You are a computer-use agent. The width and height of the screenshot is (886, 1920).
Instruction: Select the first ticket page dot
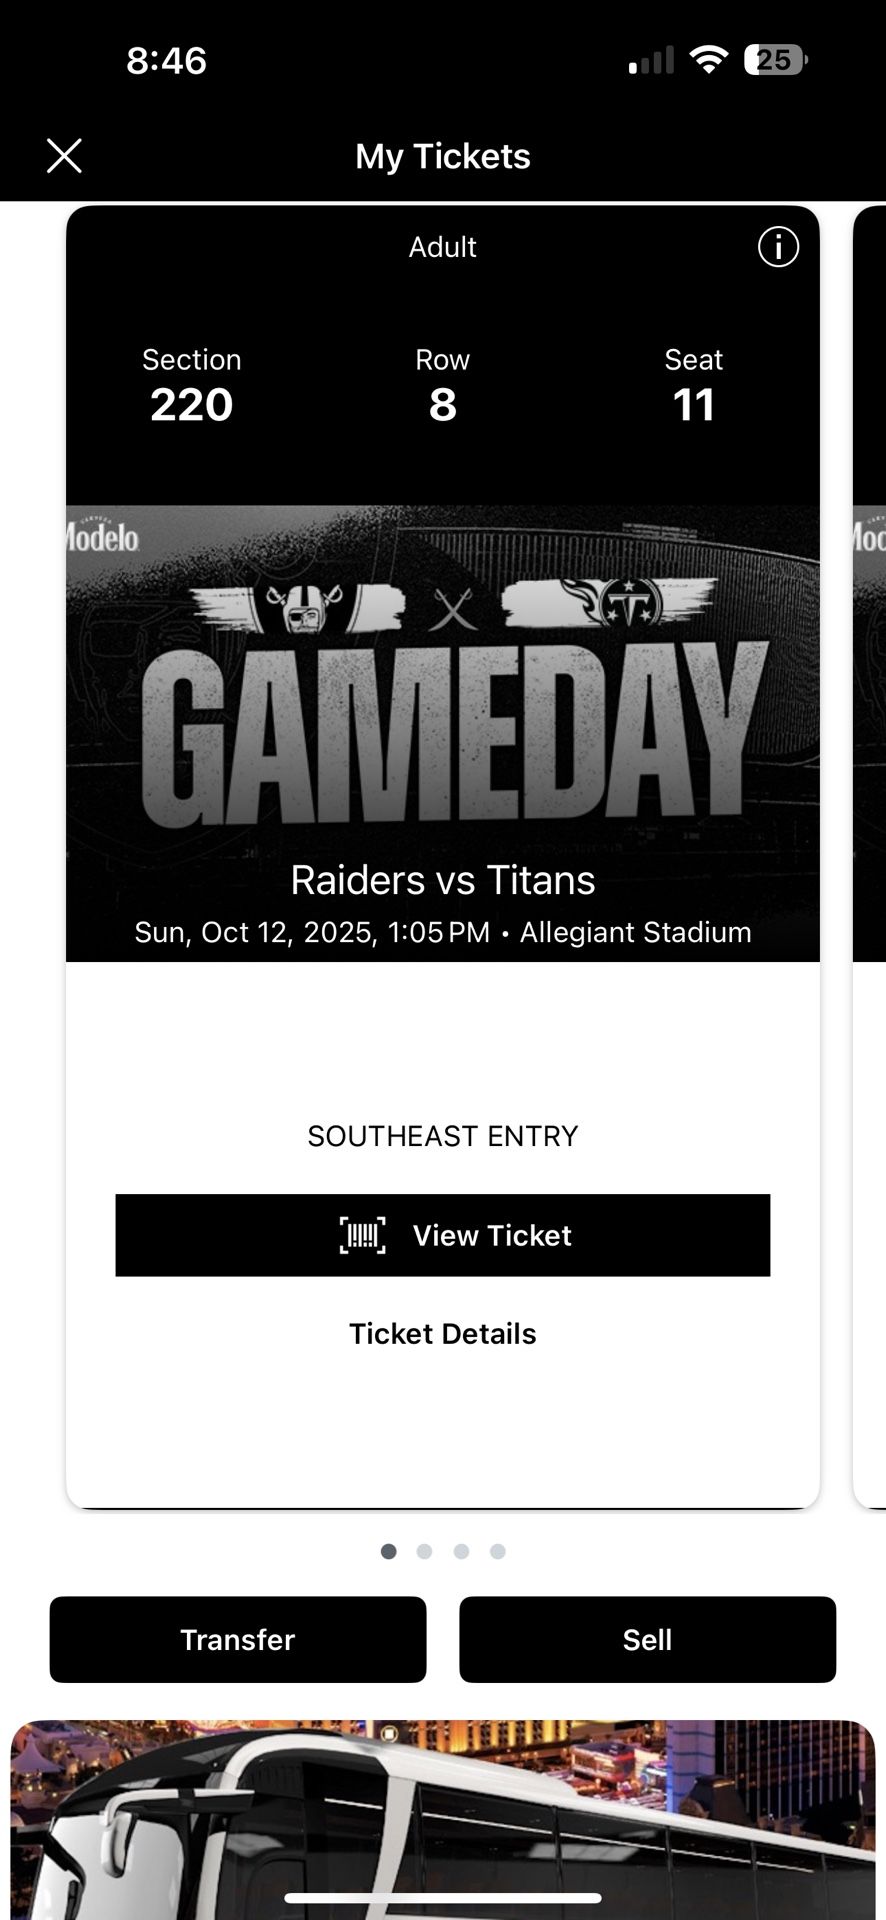coord(389,1551)
